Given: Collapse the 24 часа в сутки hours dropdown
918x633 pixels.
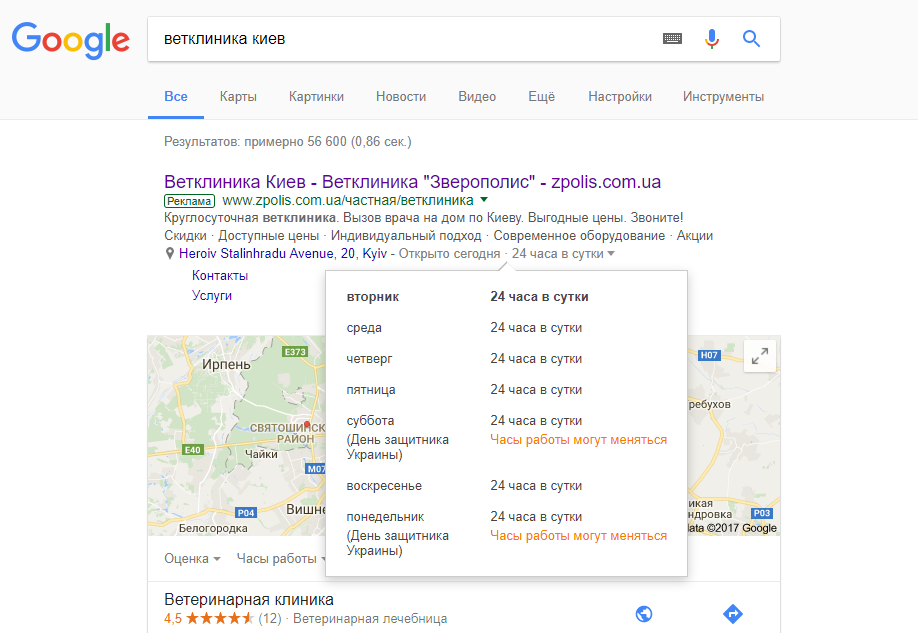Looking at the screenshot, I should [x=610, y=254].
